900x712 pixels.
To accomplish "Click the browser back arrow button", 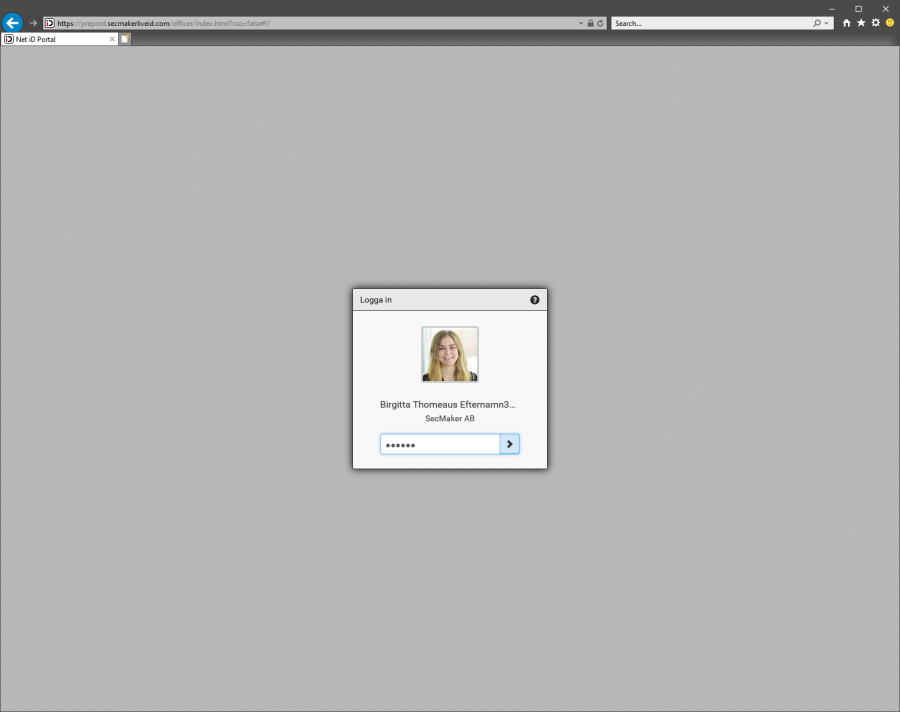I will 12,22.
